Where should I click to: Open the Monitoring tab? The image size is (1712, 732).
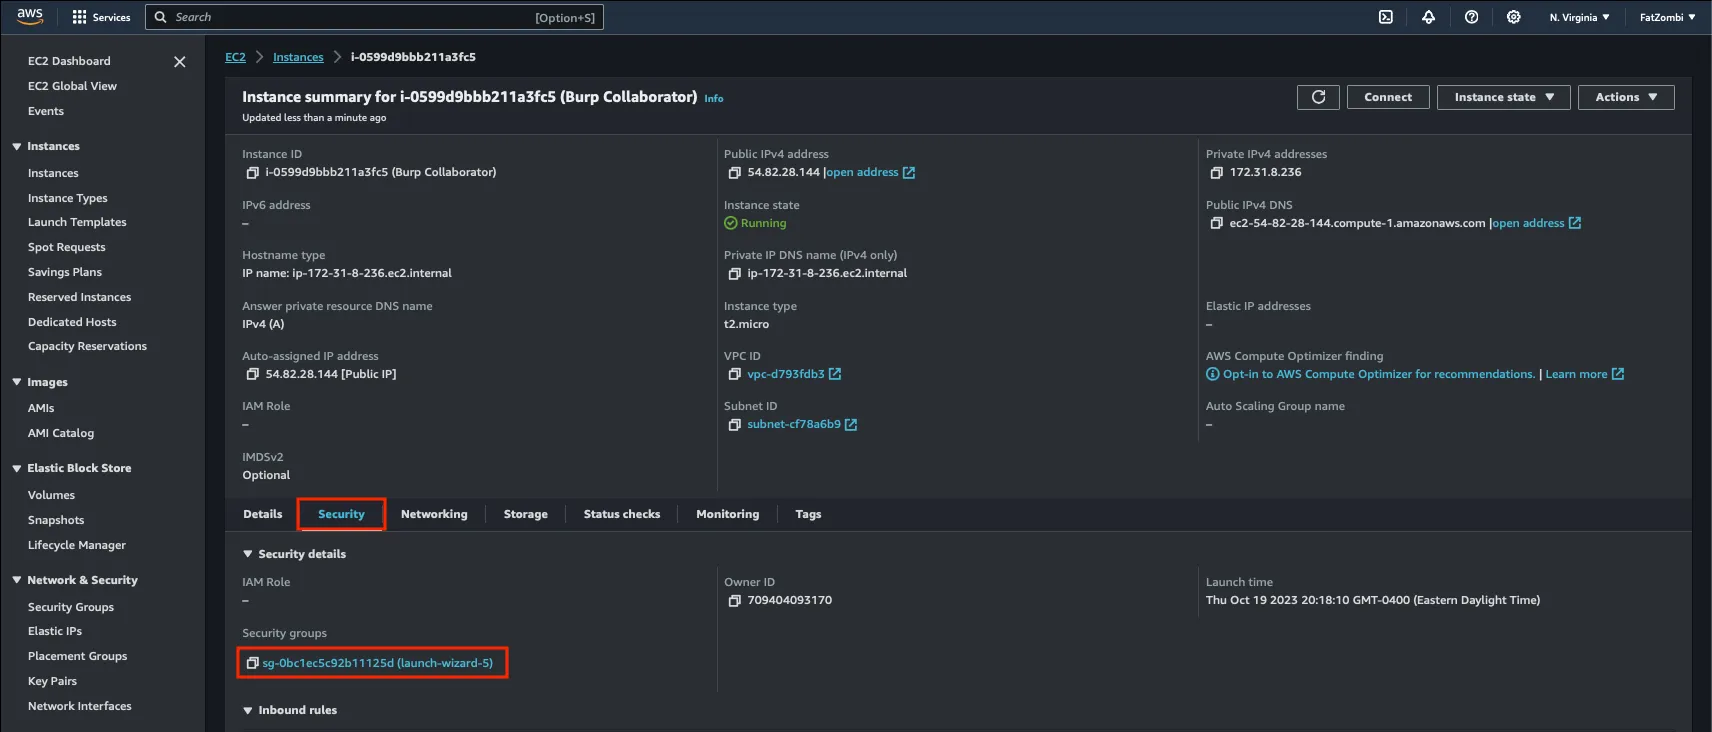coord(728,514)
